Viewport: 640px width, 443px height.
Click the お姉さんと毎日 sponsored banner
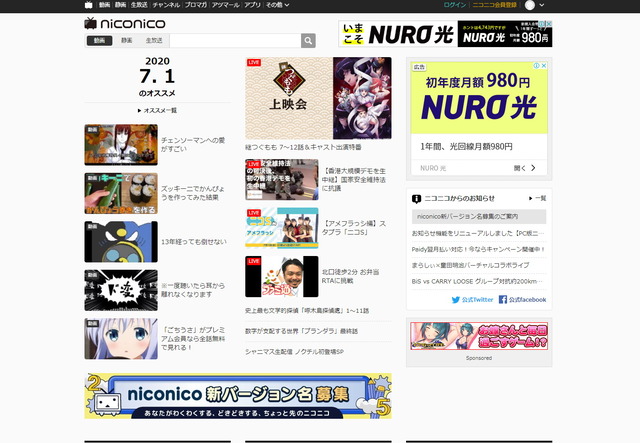(479, 336)
